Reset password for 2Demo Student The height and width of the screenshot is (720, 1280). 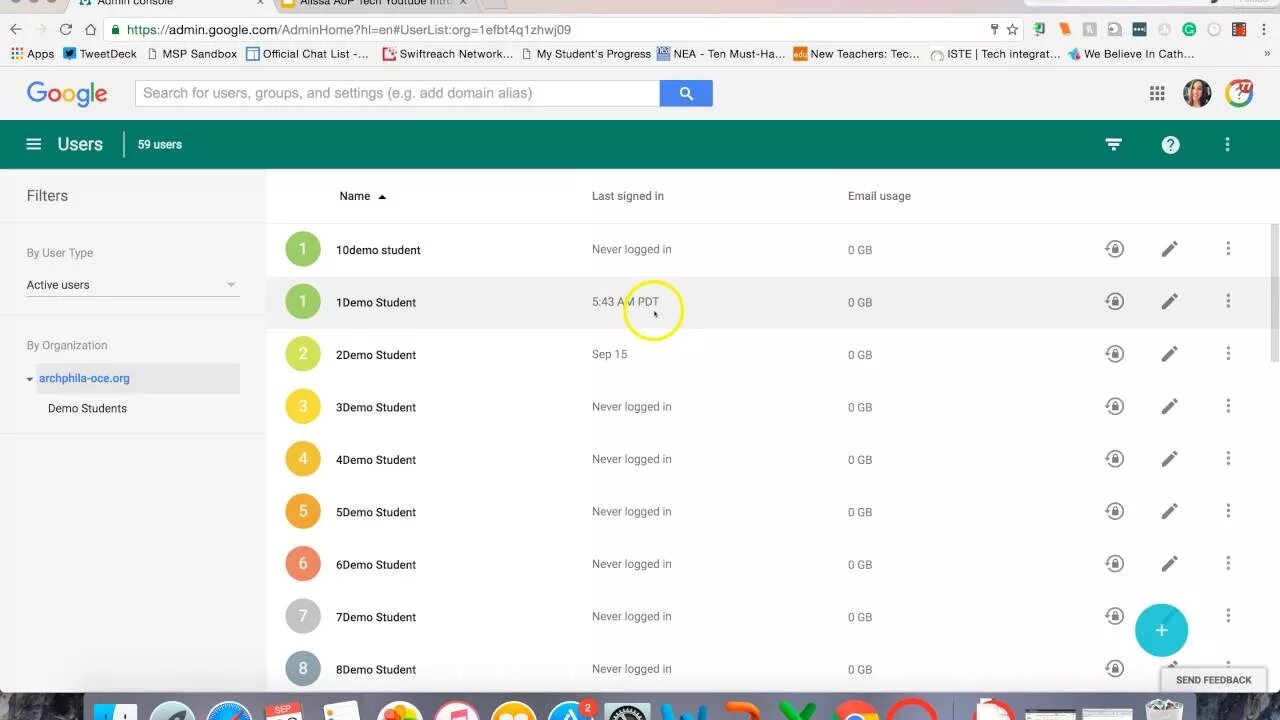1114,354
